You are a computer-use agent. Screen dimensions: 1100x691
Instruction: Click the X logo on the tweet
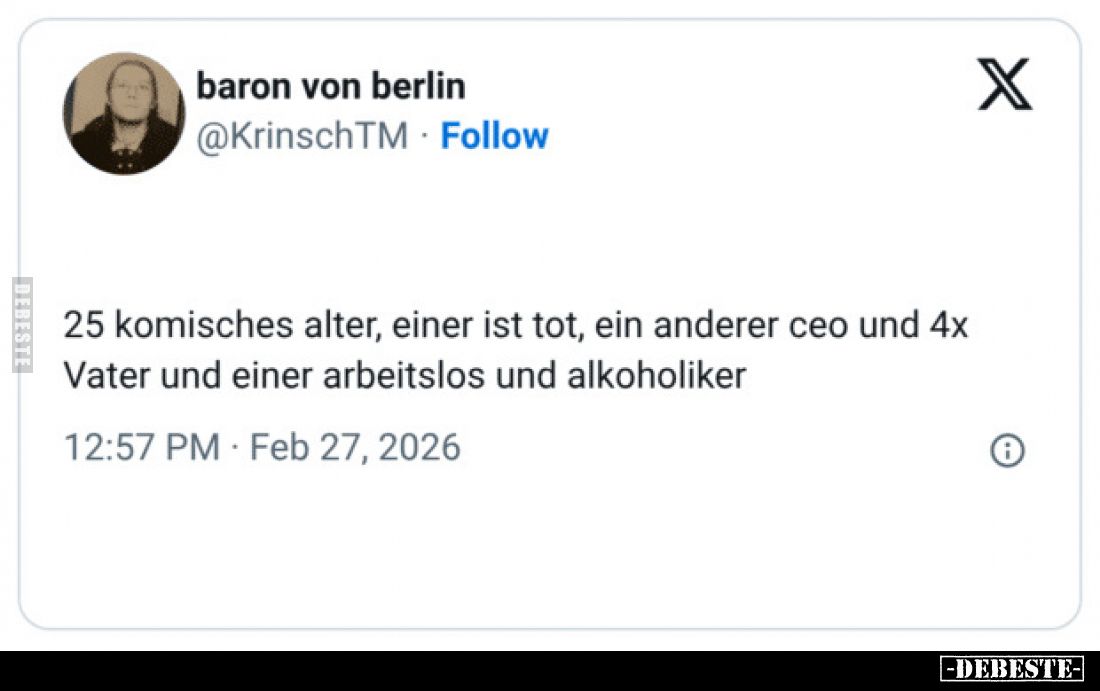pos(1004,84)
